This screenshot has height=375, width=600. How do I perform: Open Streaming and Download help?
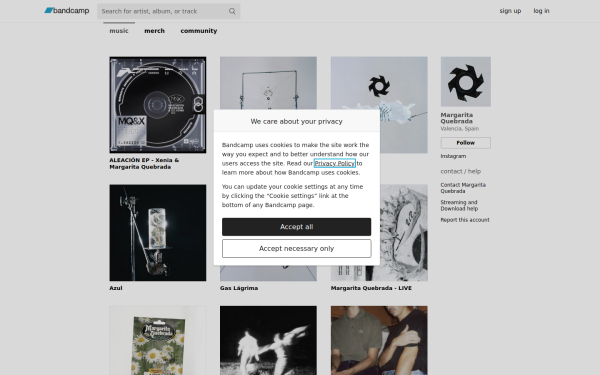(x=459, y=205)
